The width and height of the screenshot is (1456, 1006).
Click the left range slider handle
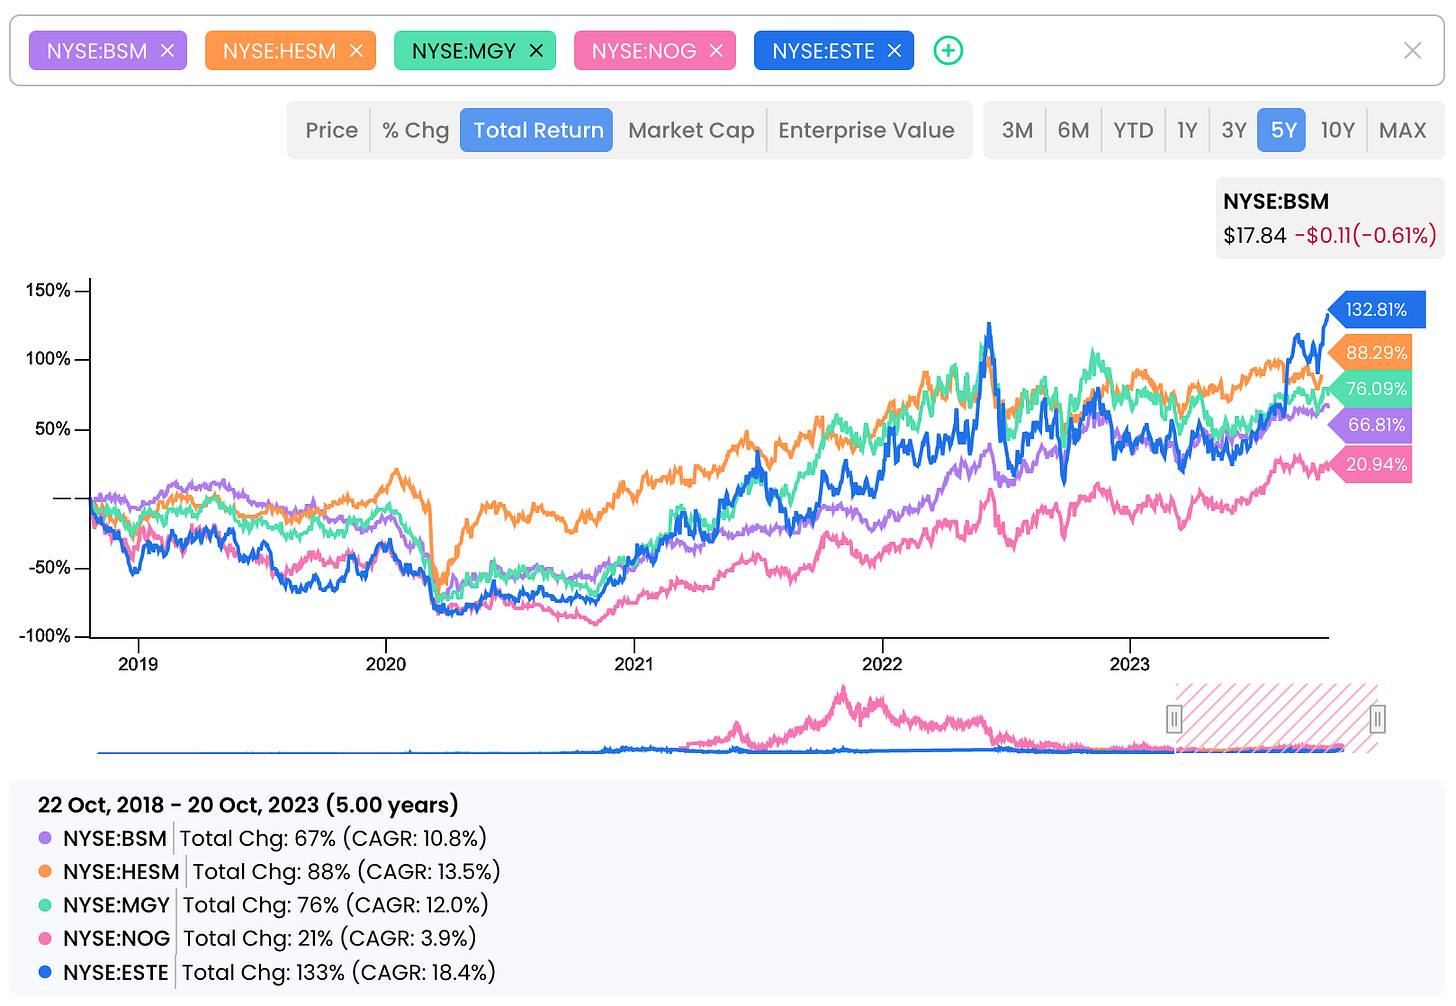(x=1174, y=719)
